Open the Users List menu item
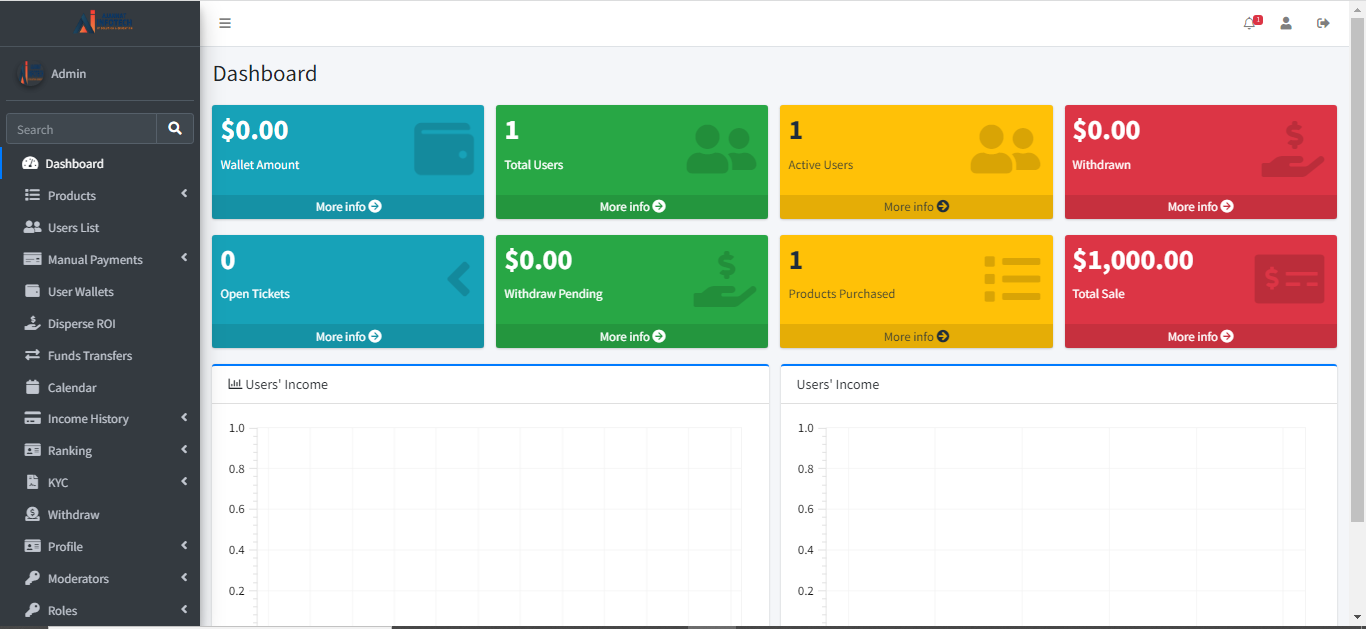 coord(75,227)
